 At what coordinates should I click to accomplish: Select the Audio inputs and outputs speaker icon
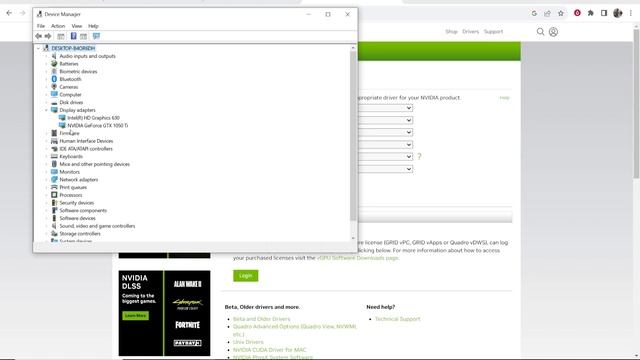(x=54, y=56)
